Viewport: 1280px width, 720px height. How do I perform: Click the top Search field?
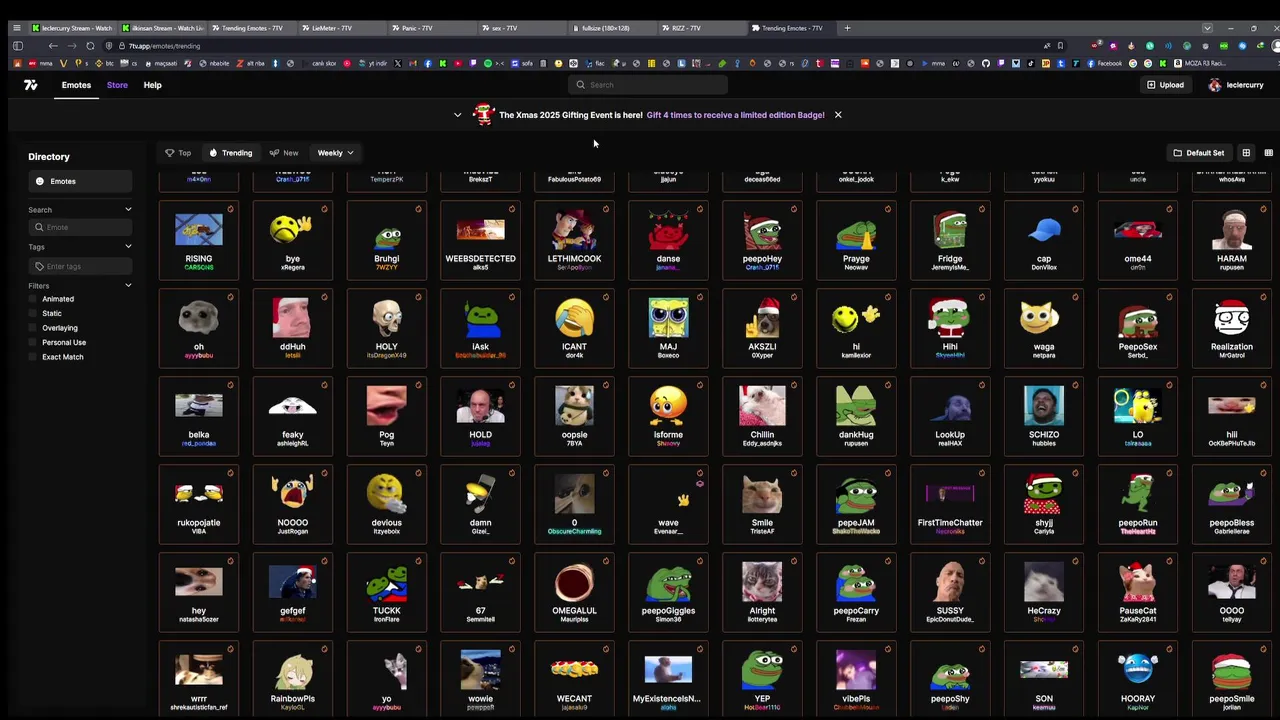click(648, 85)
